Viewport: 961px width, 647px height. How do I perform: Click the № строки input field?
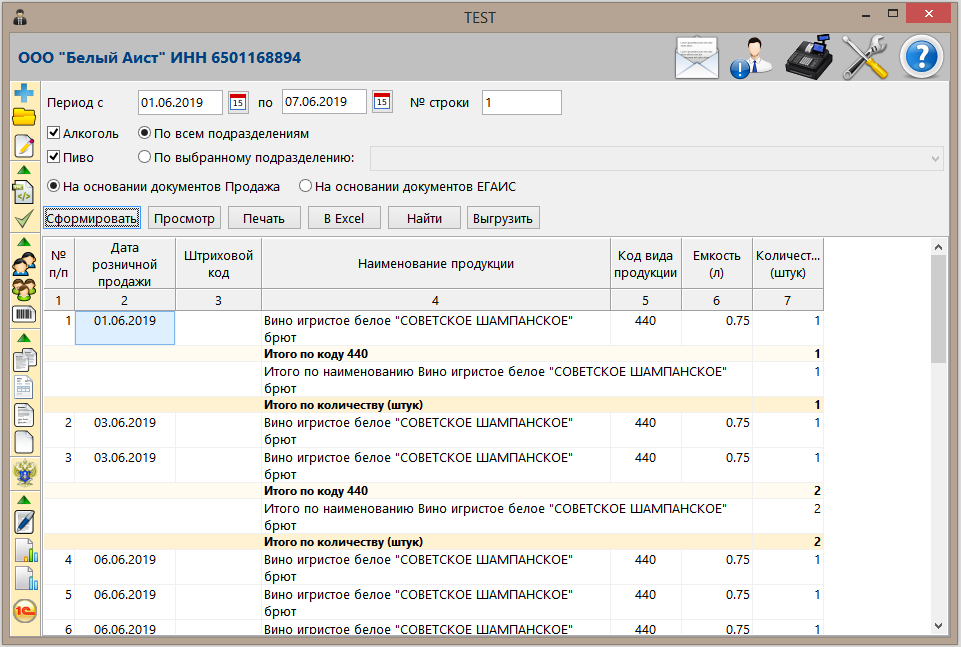522,102
